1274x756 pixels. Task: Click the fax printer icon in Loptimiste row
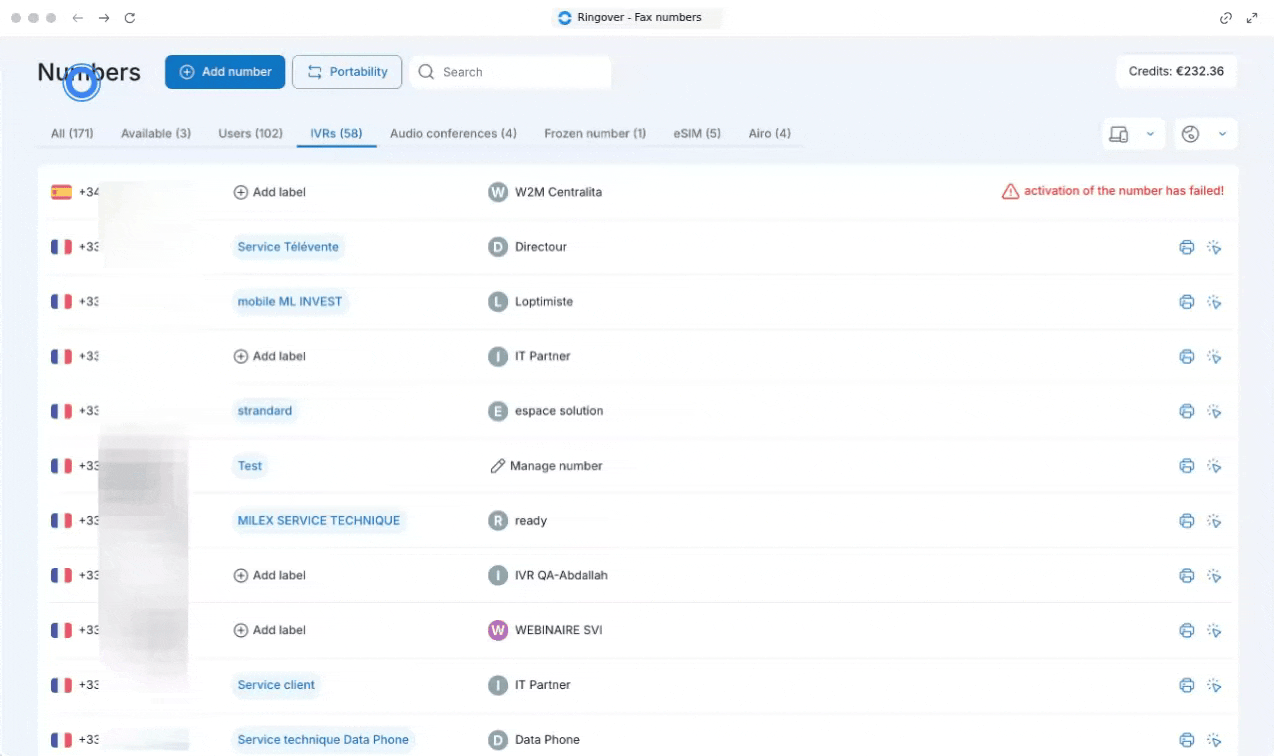[1187, 302]
